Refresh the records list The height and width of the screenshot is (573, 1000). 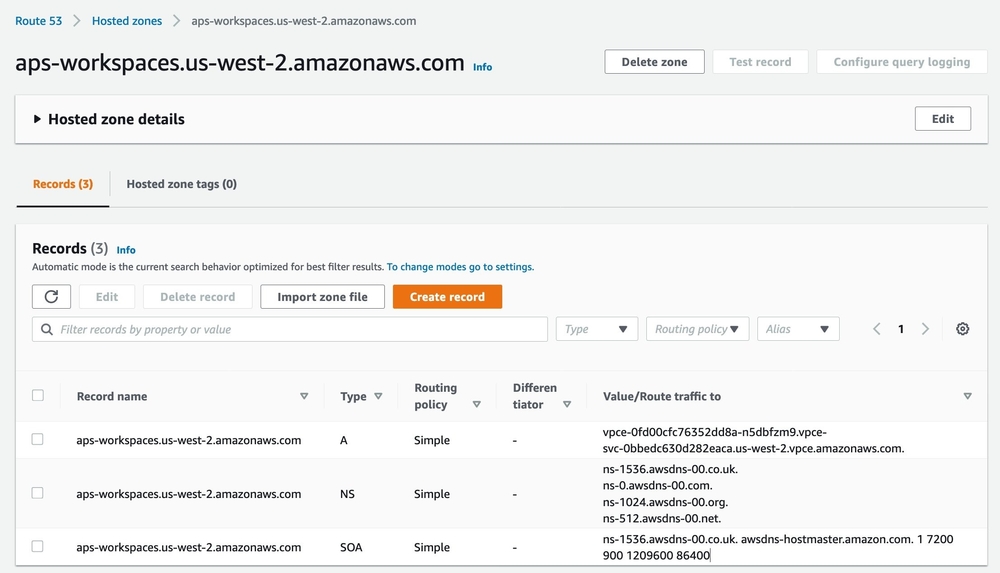pos(51,297)
